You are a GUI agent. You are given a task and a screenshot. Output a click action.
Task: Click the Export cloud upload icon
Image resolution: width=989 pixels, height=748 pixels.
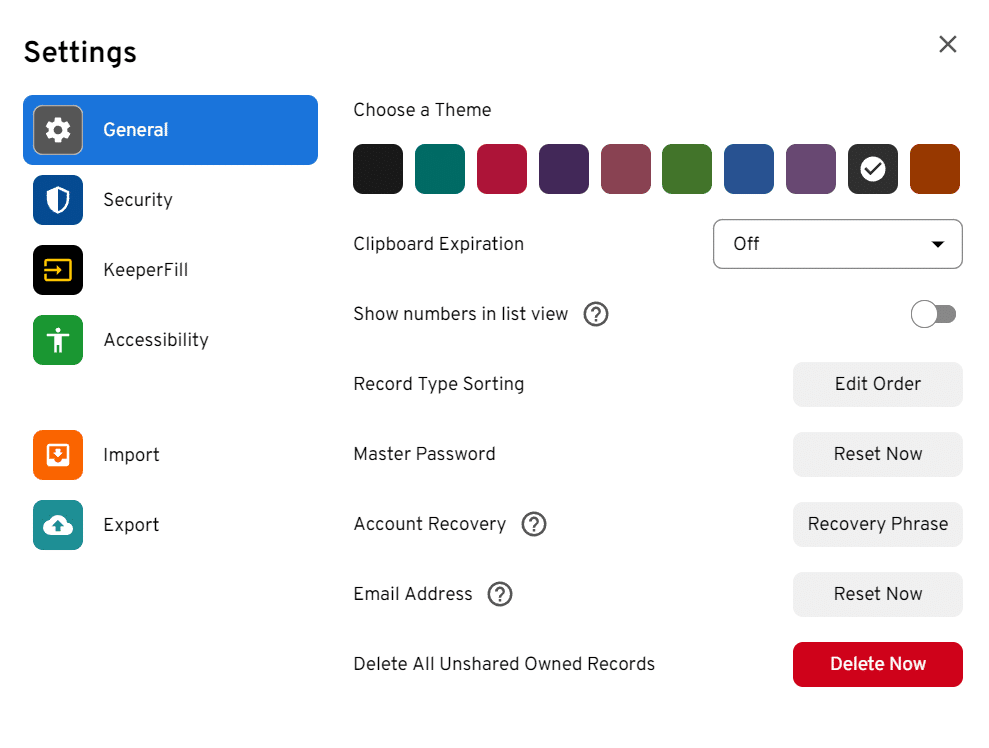pos(57,525)
